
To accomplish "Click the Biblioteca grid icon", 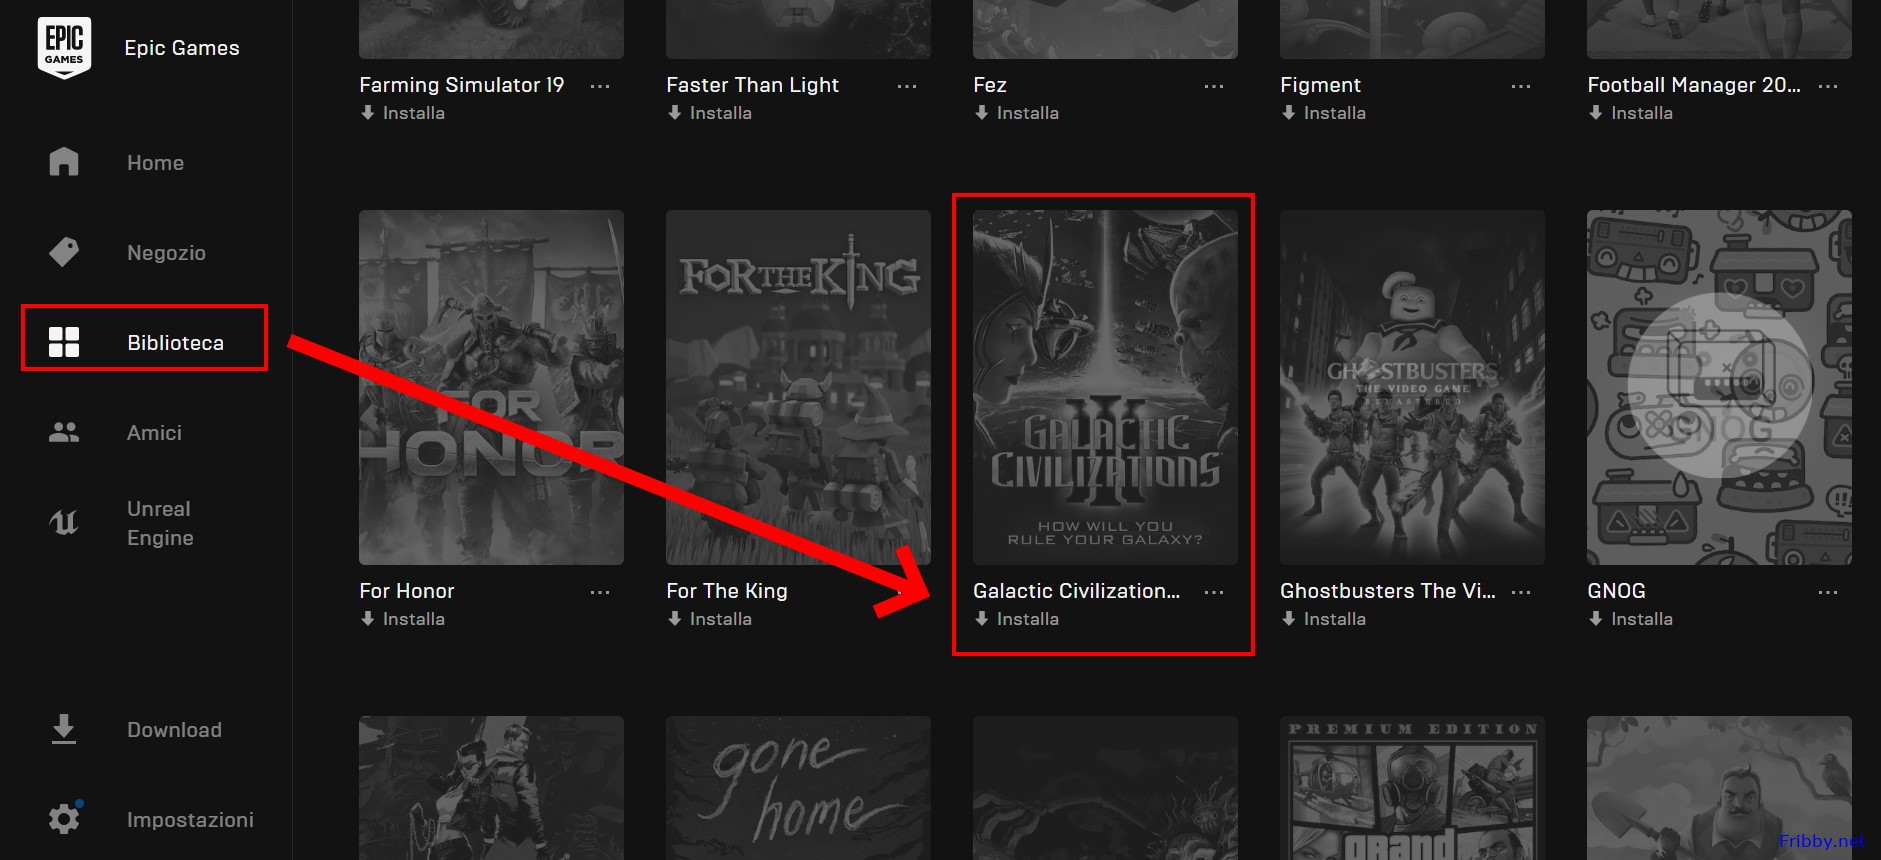I will pos(64,342).
